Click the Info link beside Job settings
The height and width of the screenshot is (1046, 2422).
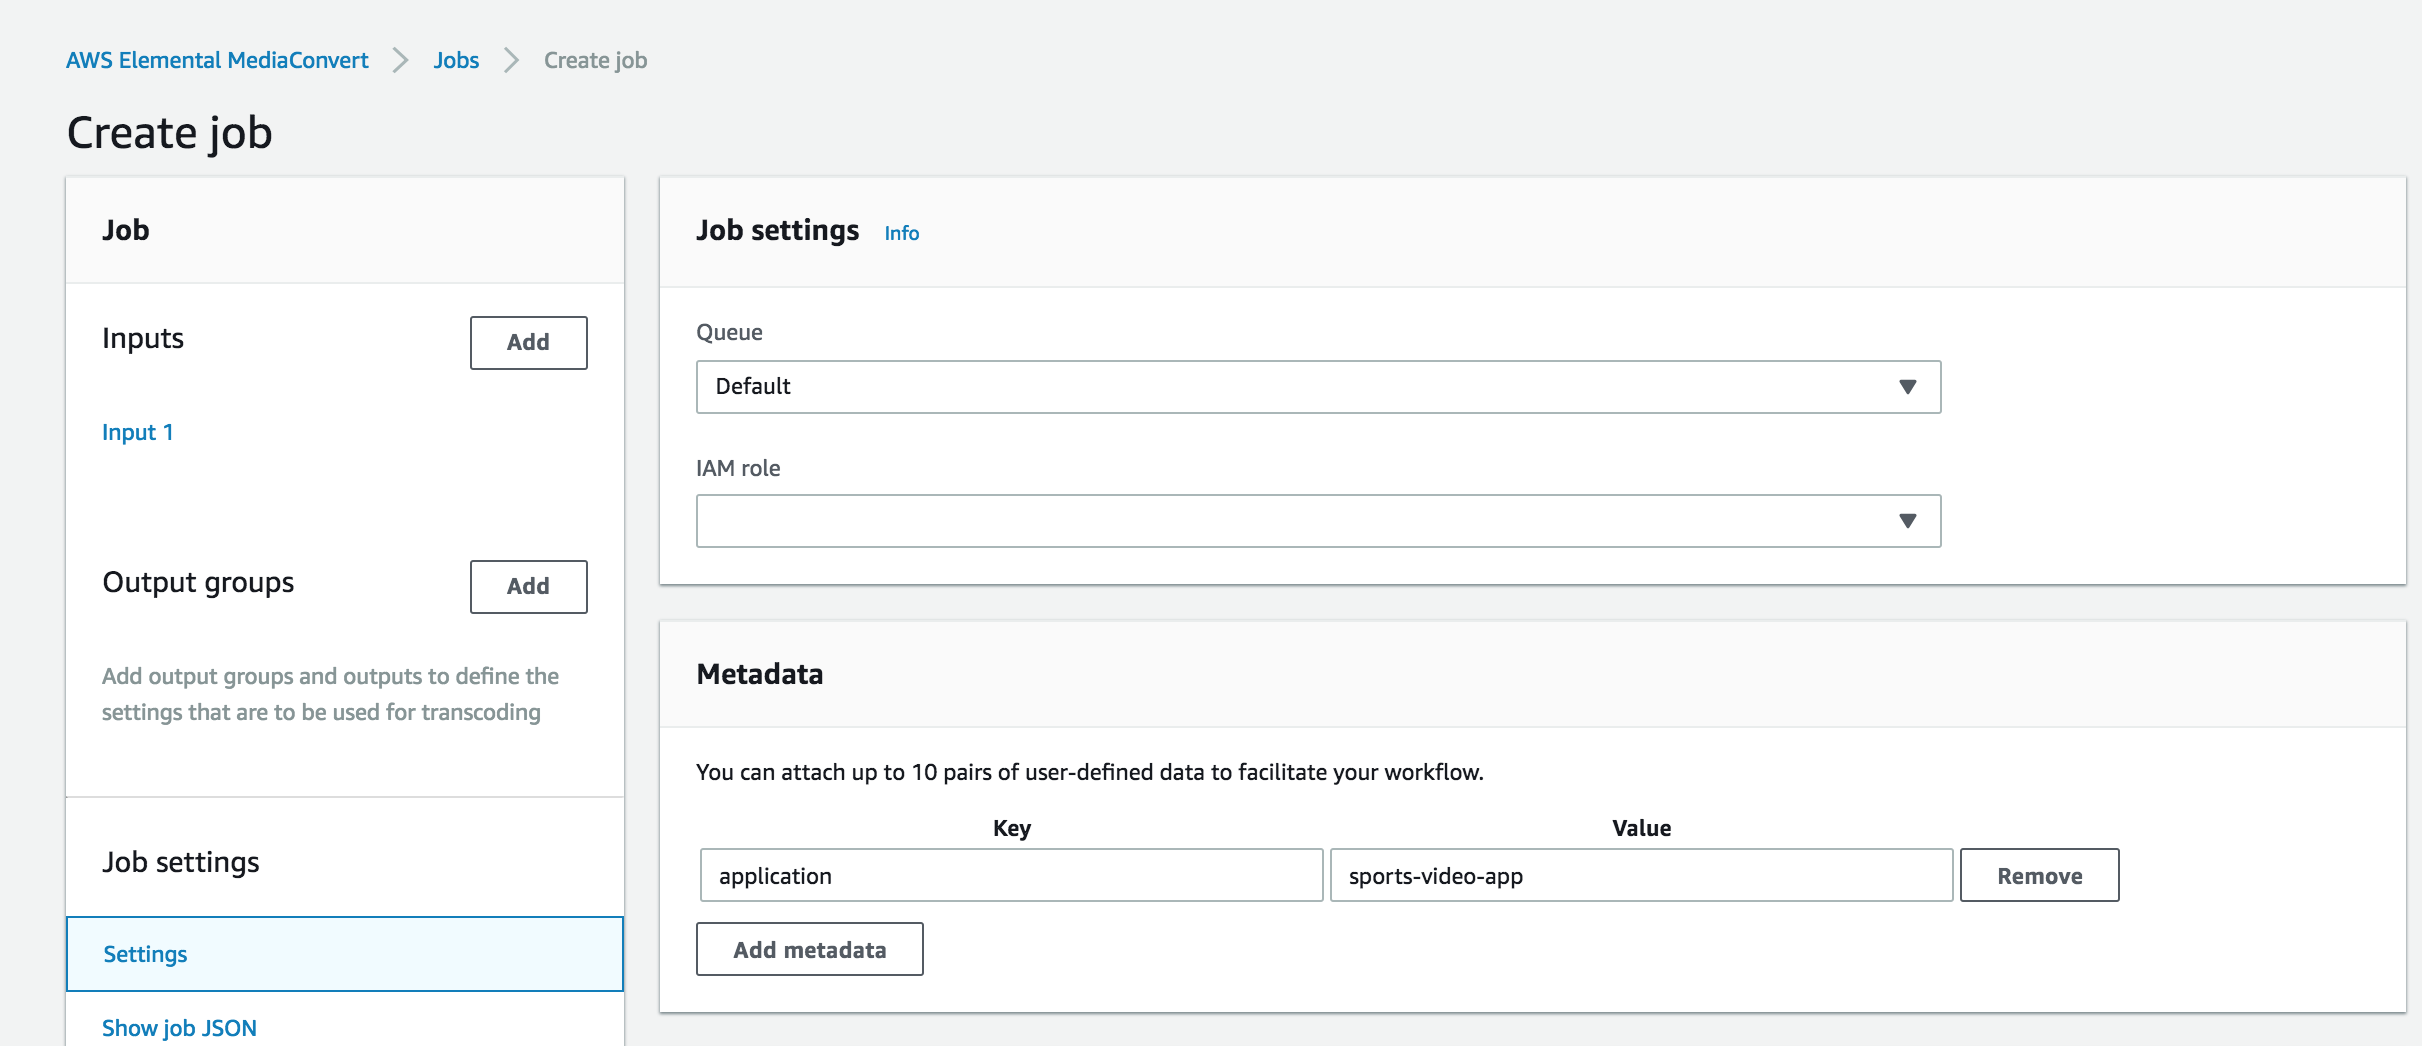tap(901, 233)
